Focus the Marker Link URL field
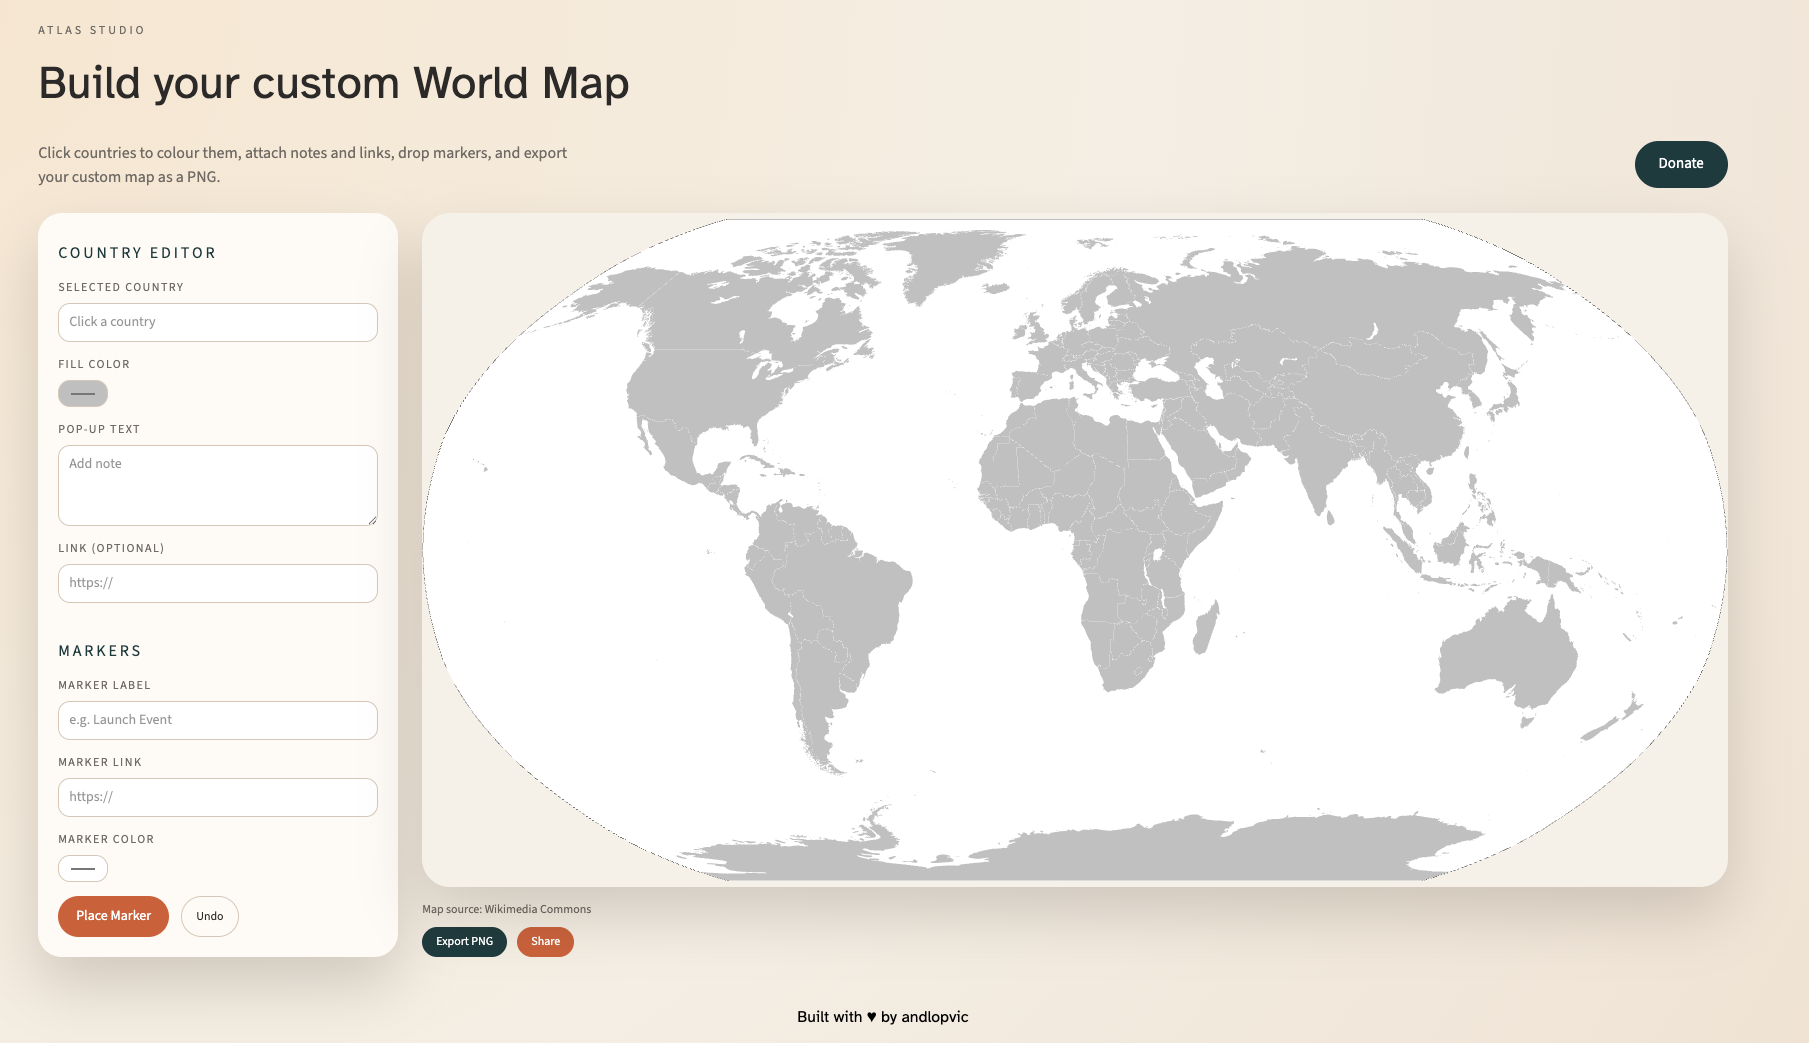 218,797
